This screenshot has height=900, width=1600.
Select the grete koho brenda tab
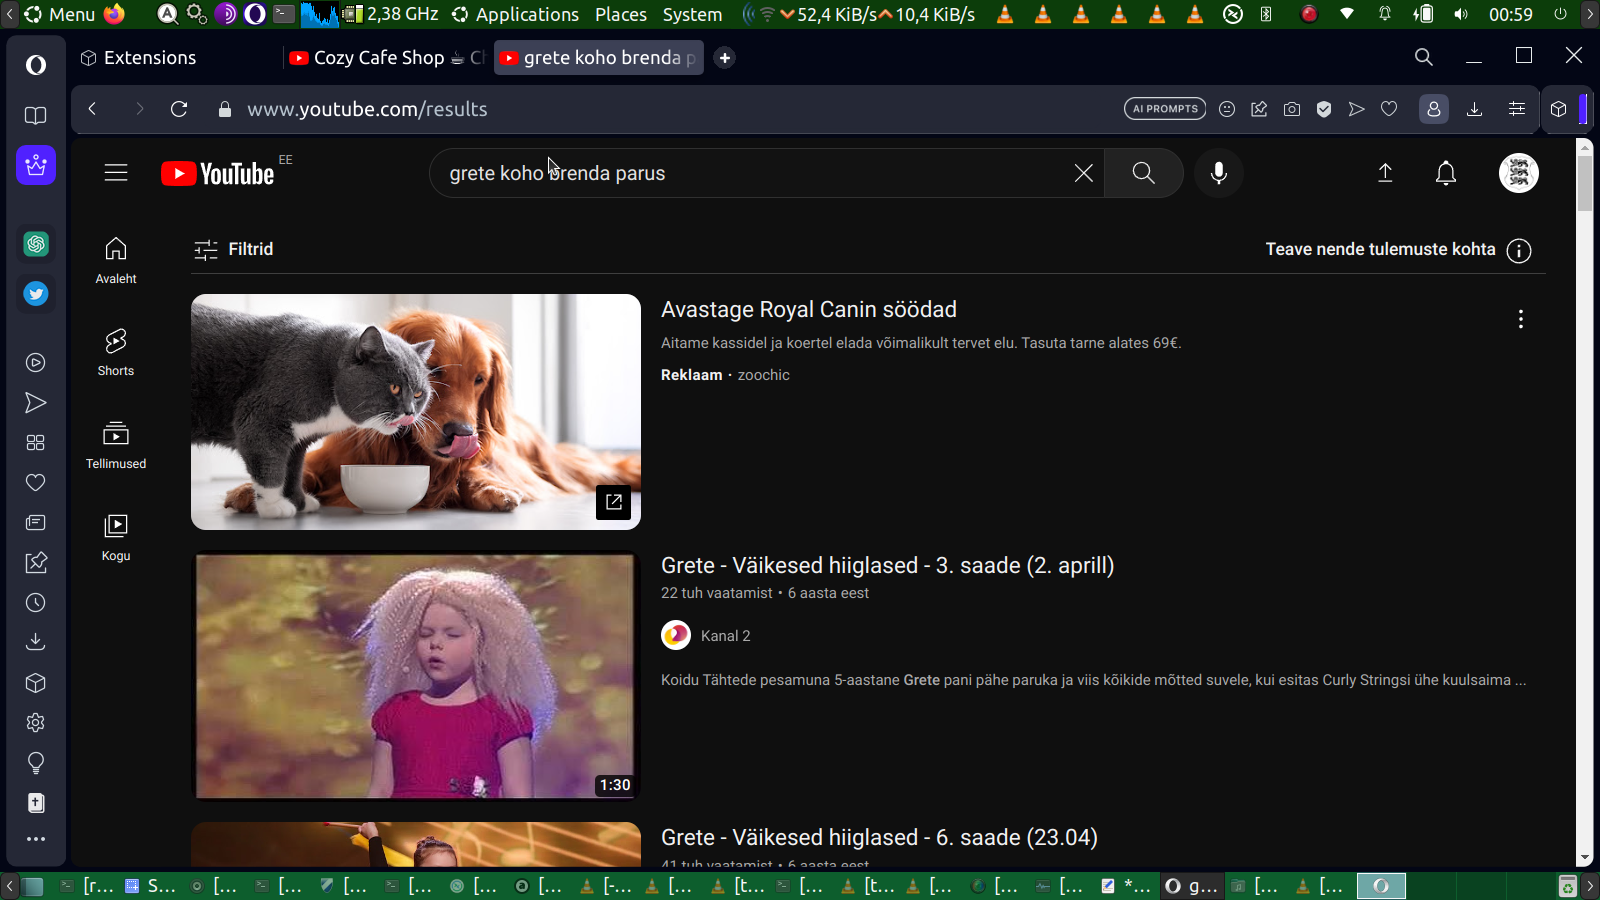click(599, 58)
